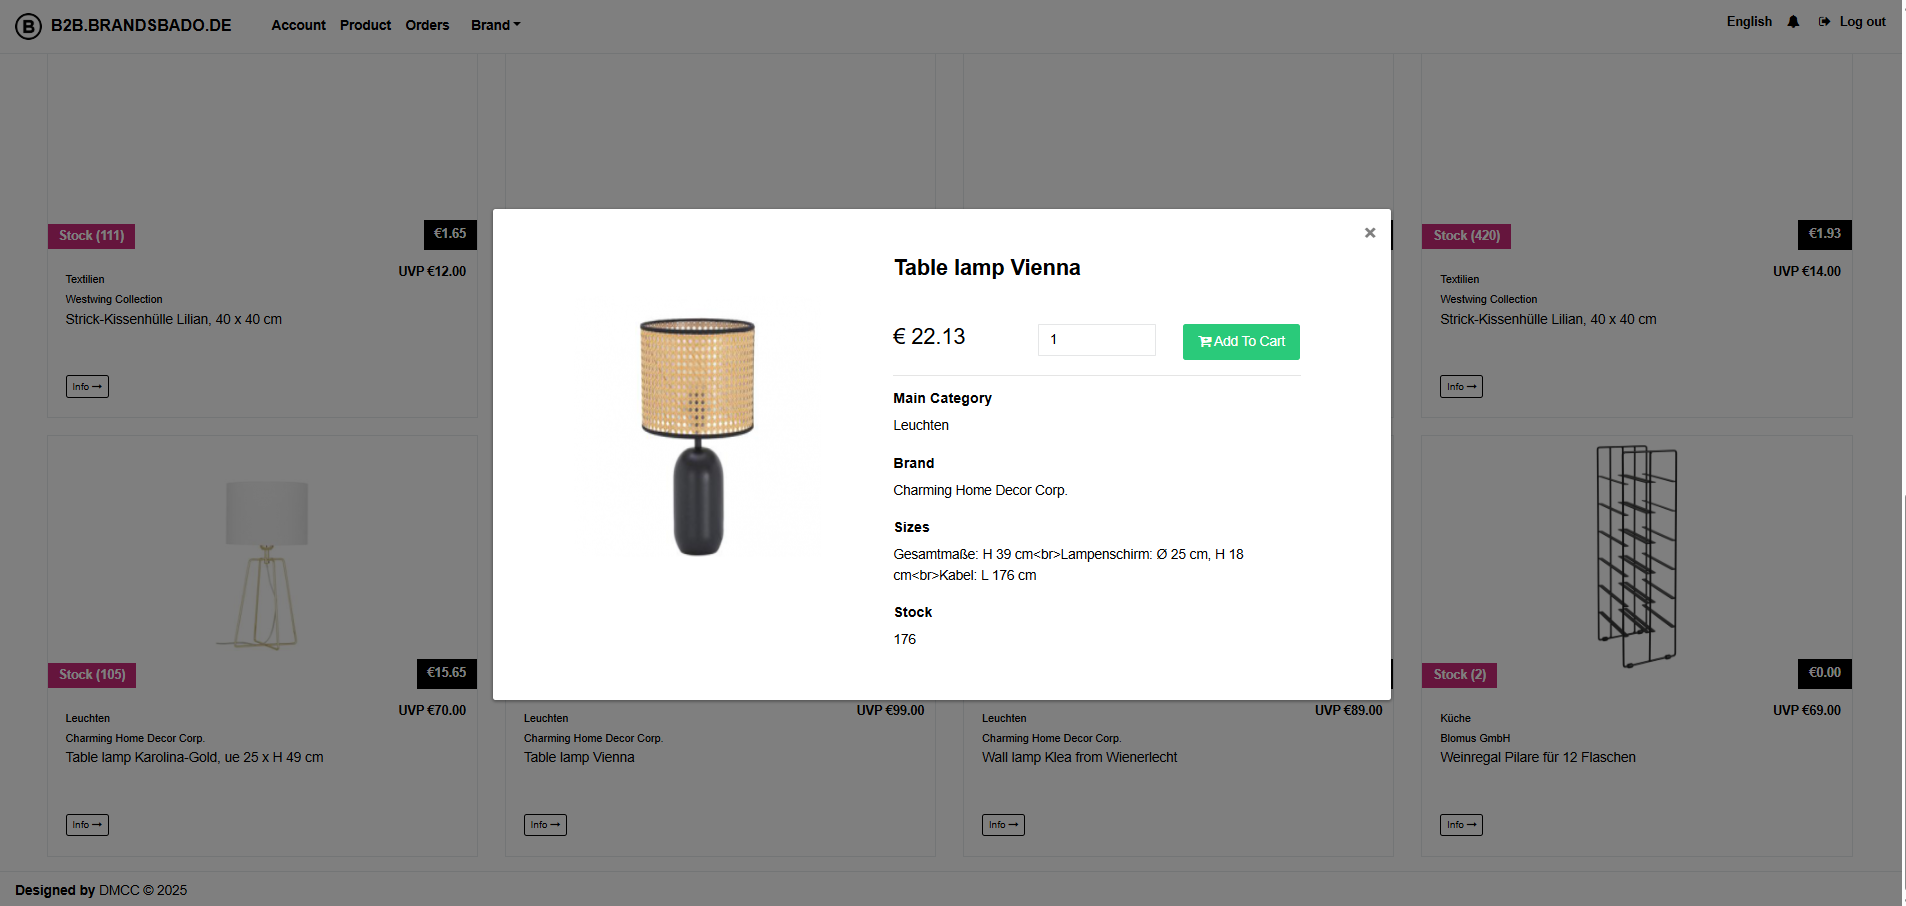Click the Stock (420) badge
Image resolution: width=1906 pixels, height=906 pixels.
[x=1465, y=236]
